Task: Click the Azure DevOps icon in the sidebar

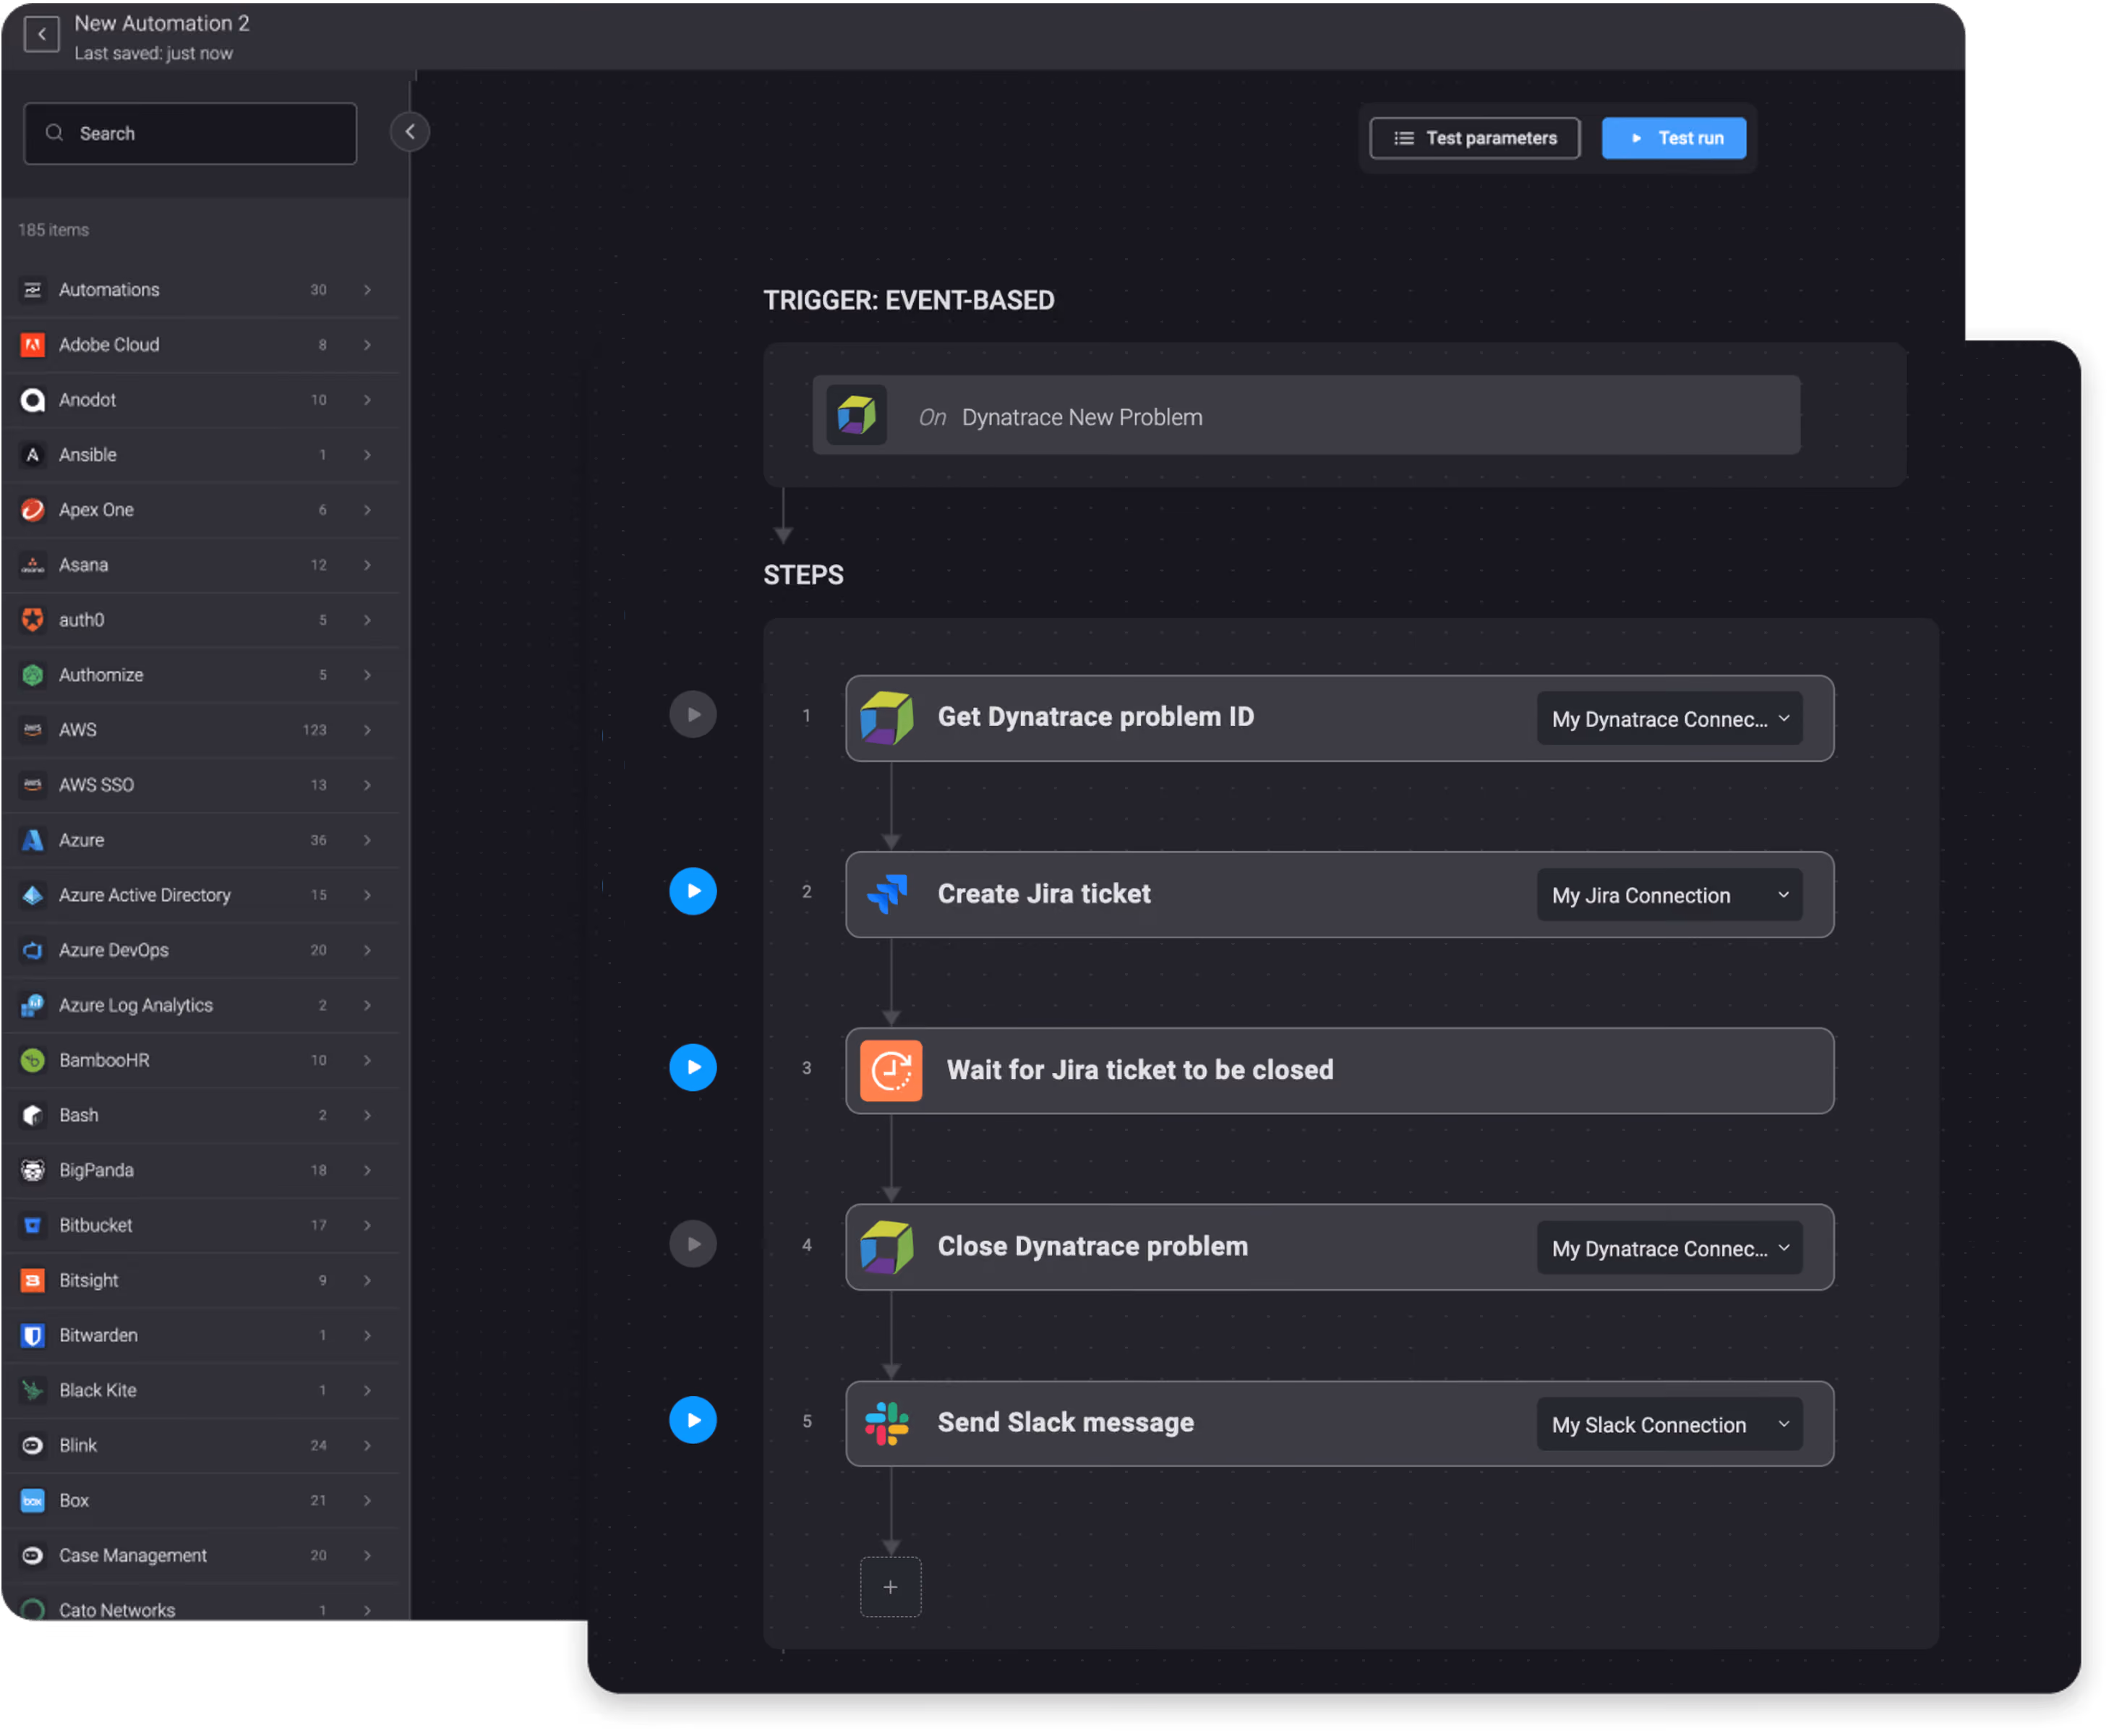Action: [x=33, y=950]
